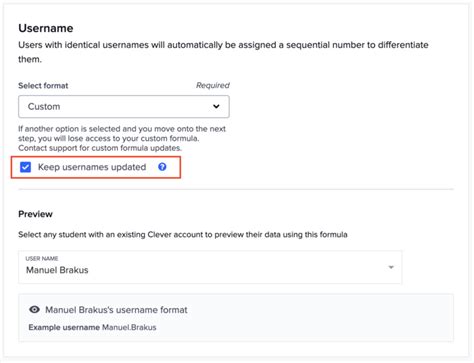Click the Keep usernames updated label text

(92, 167)
